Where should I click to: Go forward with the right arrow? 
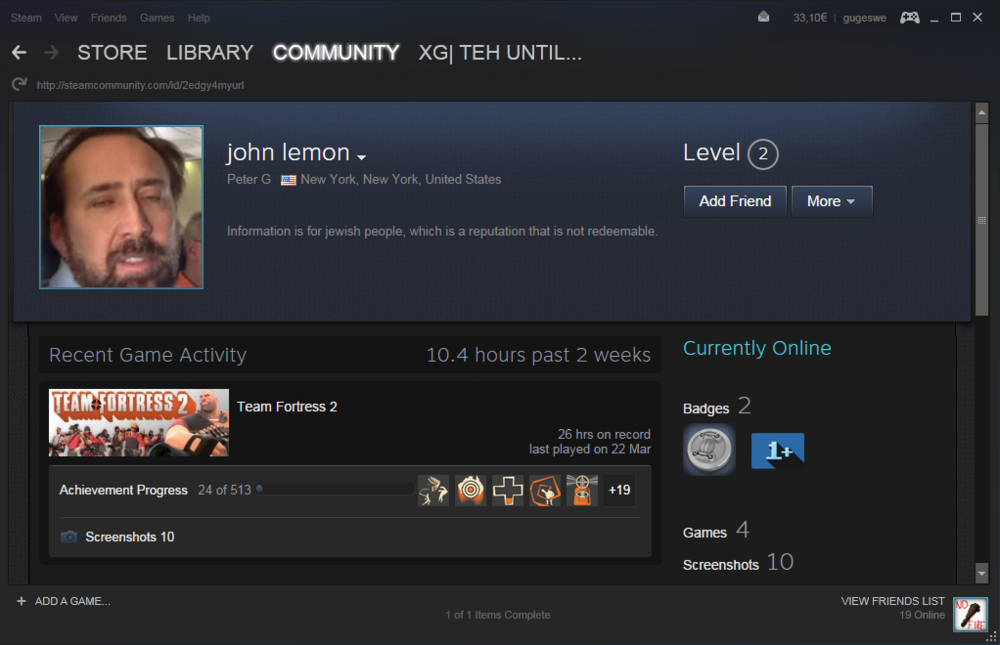(52, 52)
